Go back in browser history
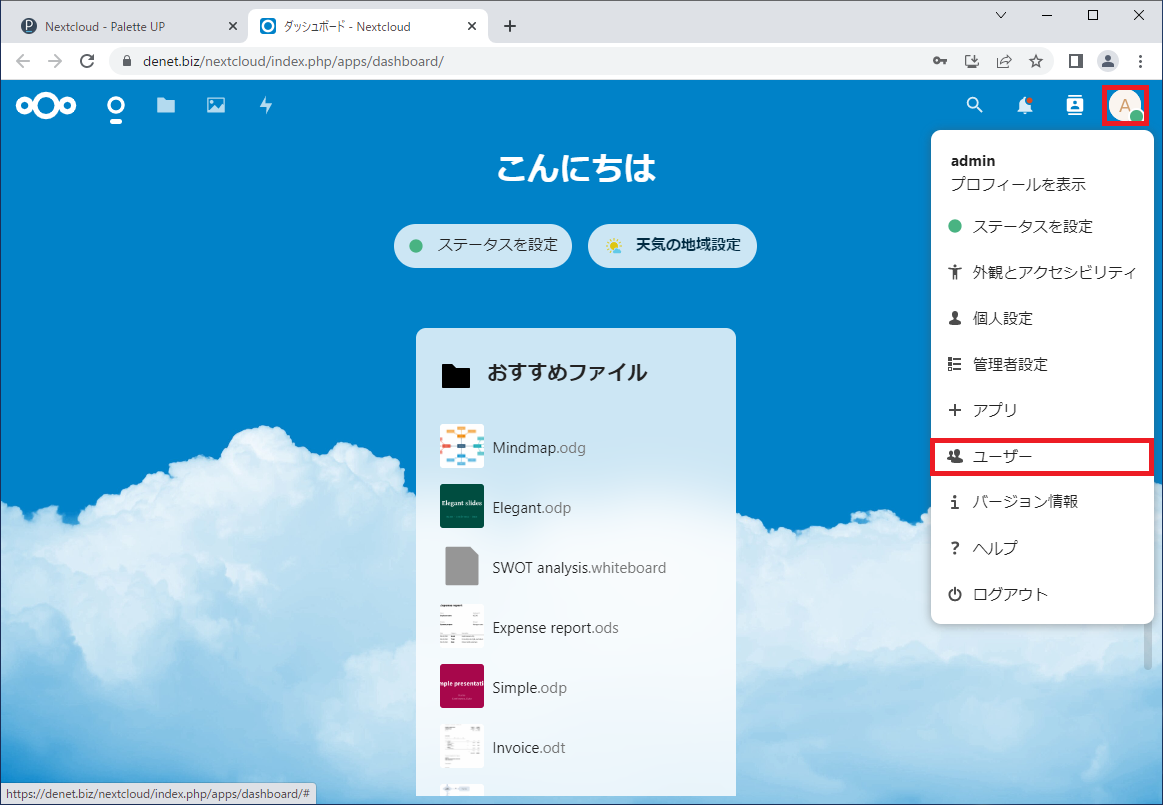 [23, 61]
